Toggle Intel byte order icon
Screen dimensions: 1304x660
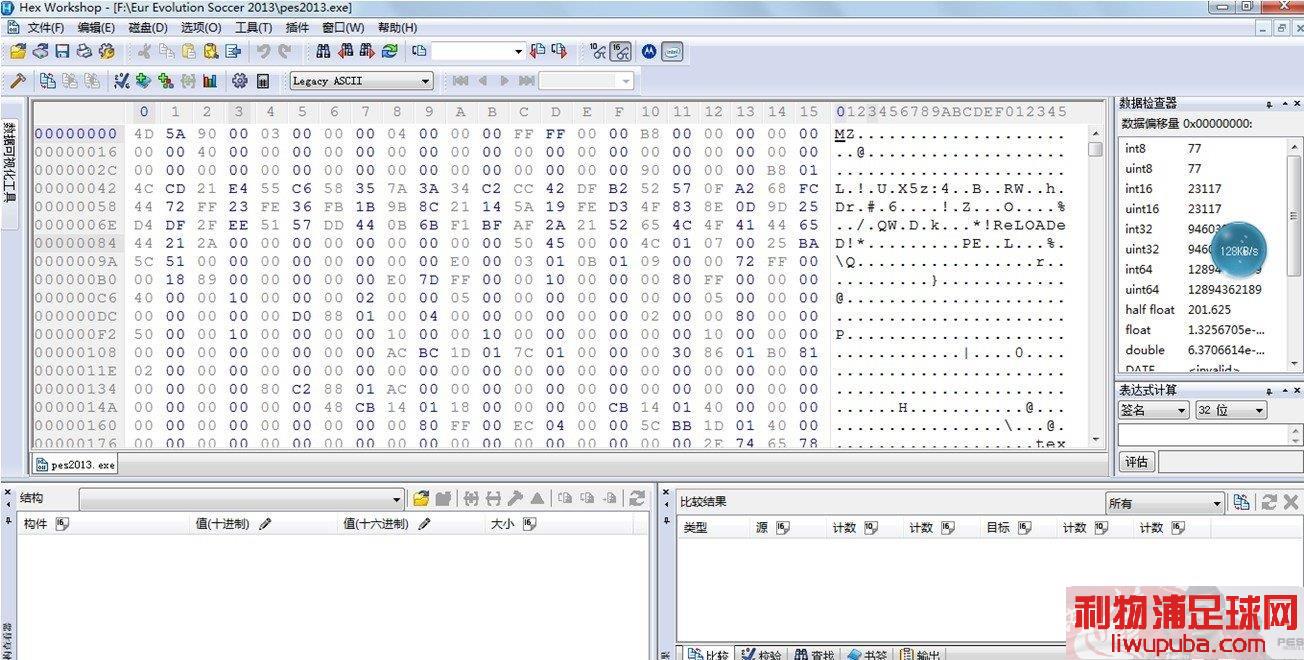672,51
